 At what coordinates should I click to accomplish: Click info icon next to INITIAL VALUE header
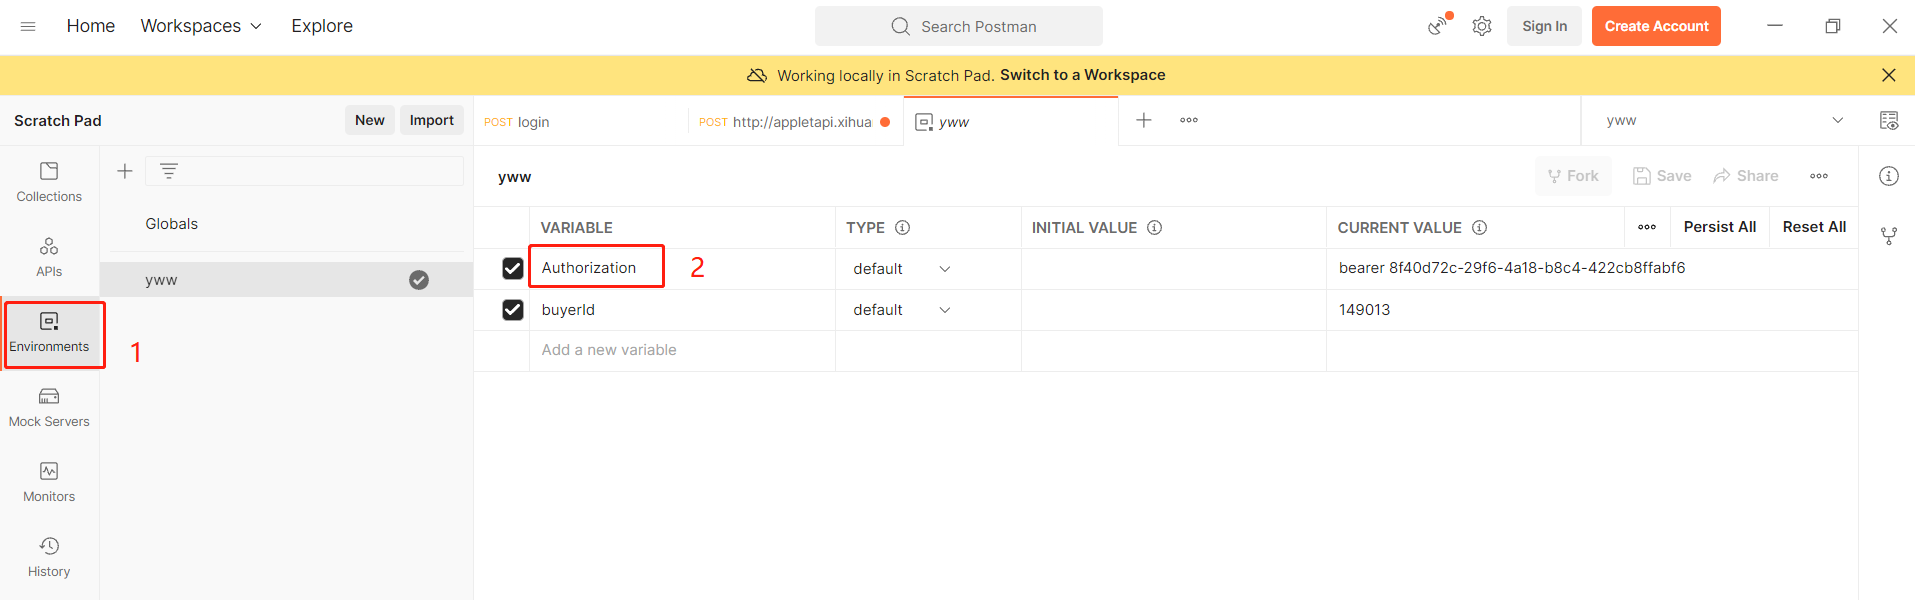click(x=1154, y=227)
